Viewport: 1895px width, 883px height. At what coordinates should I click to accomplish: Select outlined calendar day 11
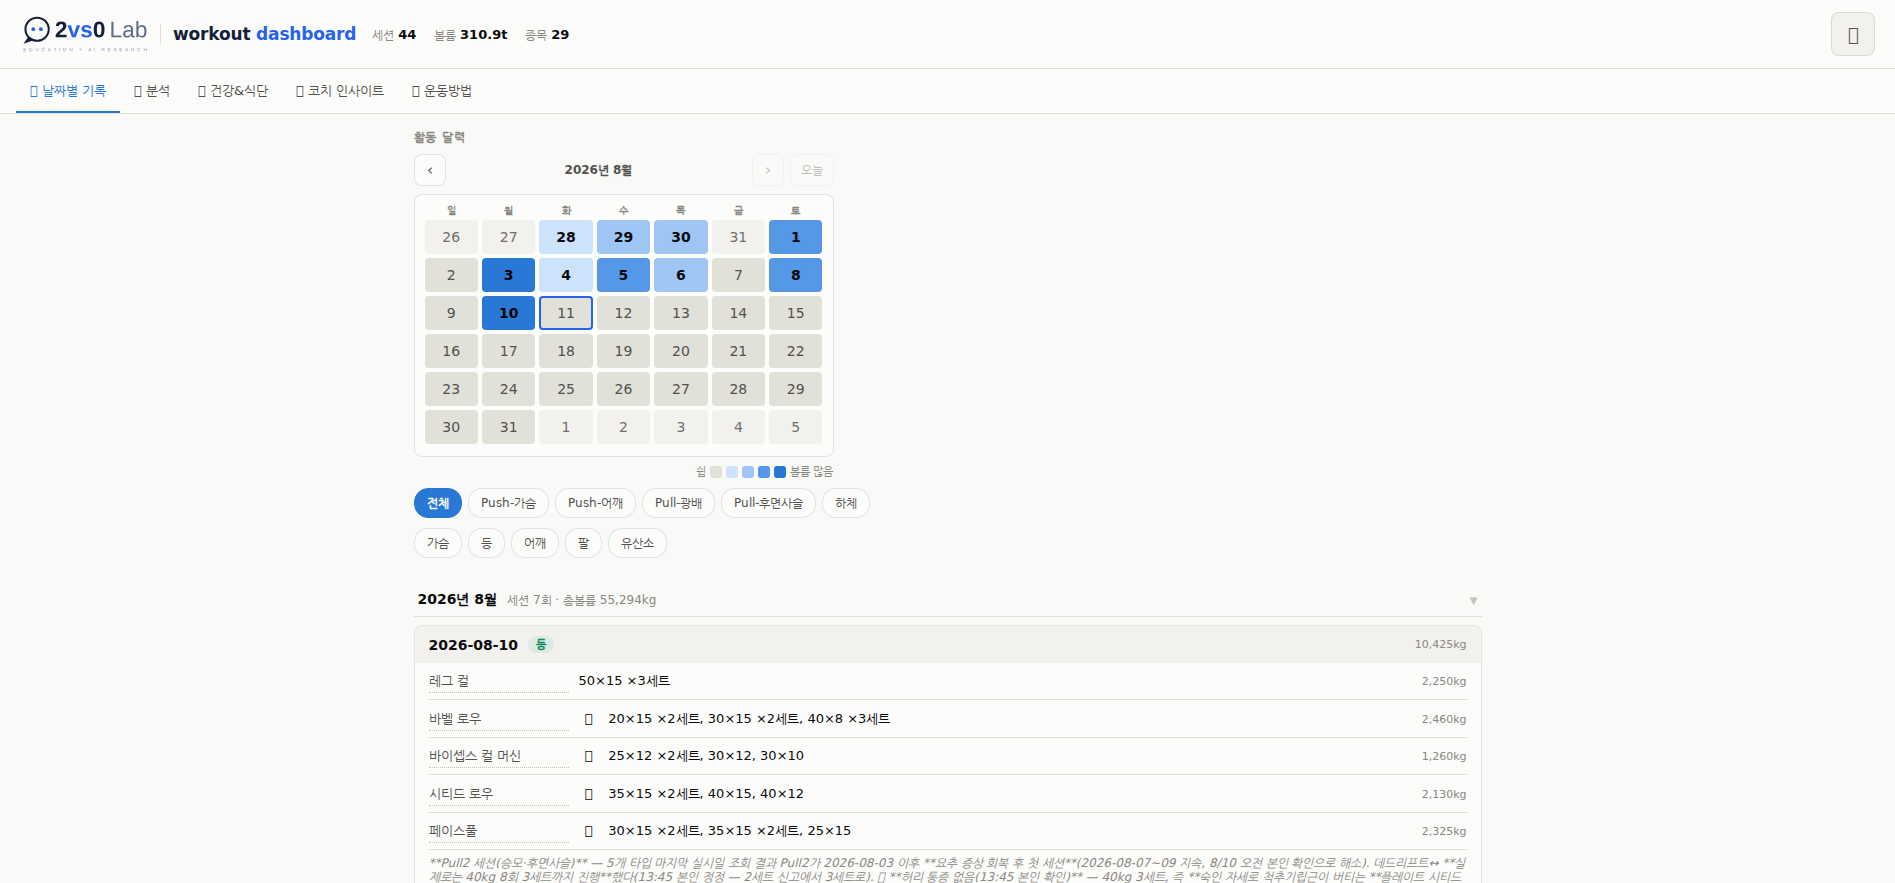tap(566, 313)
